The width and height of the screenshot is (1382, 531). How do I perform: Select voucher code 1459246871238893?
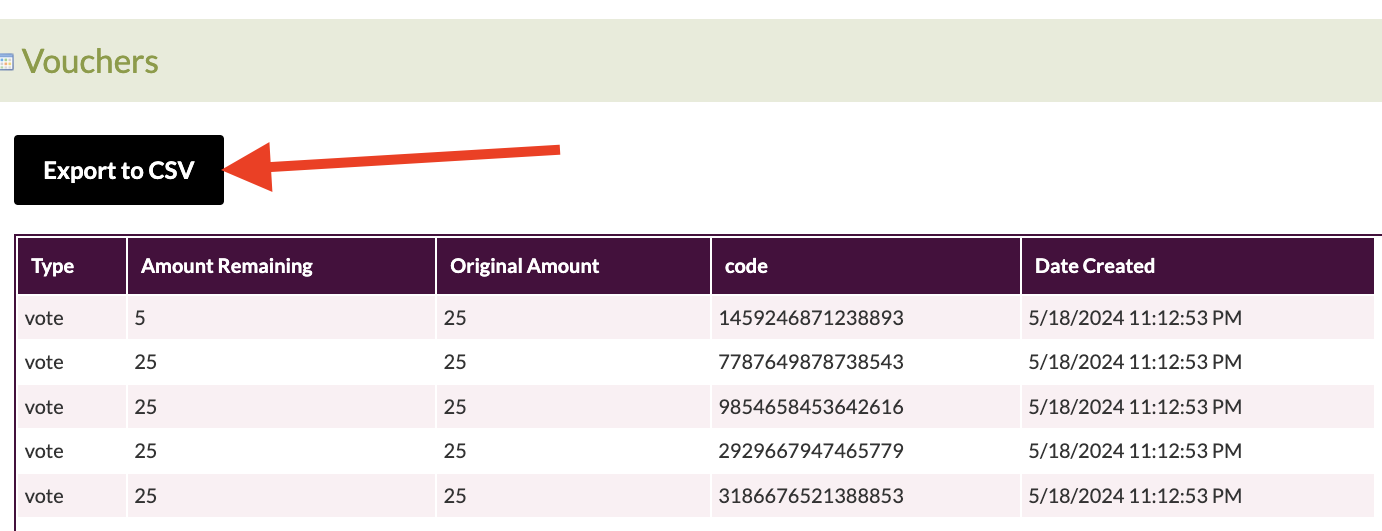point(811,319)
